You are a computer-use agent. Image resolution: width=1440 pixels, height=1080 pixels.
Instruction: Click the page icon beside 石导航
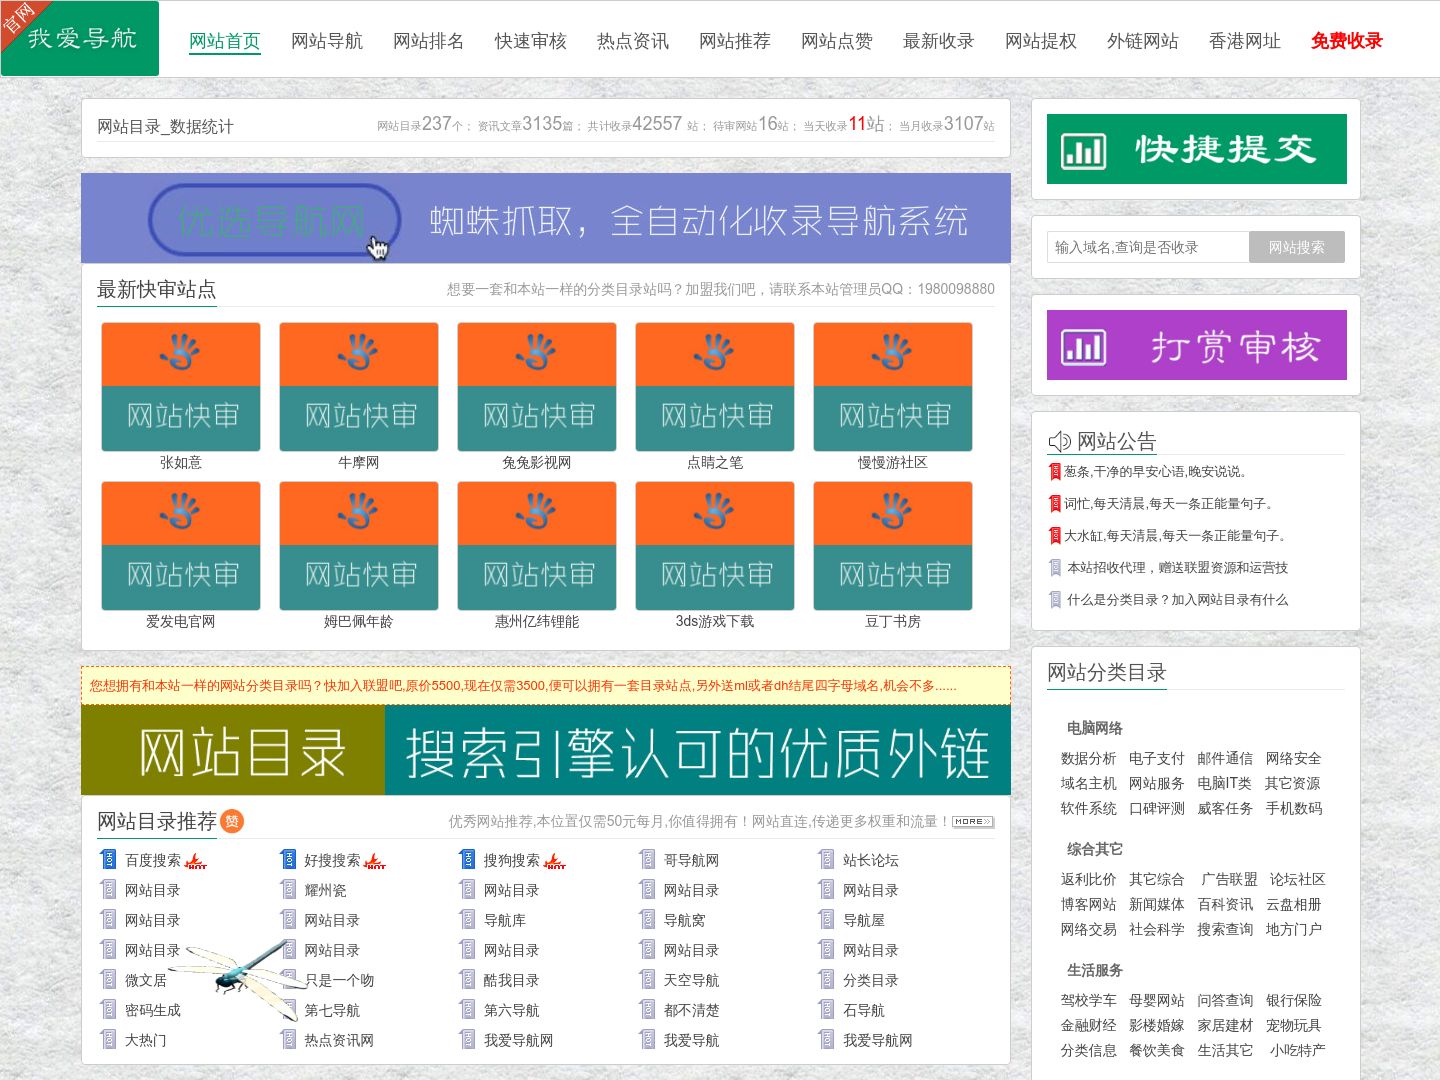click(x=826, y=1009)
